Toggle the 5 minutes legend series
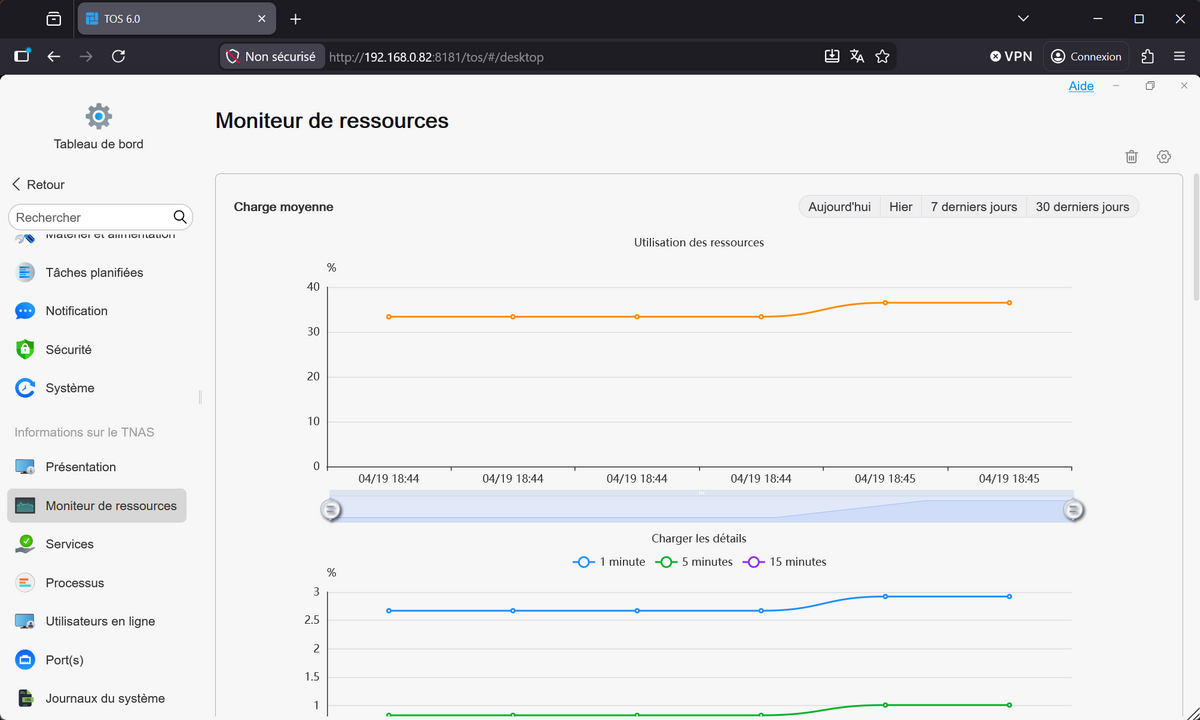Image resolution: width=1200 pixels, height=720 pixels. click(x=694, y=562)
